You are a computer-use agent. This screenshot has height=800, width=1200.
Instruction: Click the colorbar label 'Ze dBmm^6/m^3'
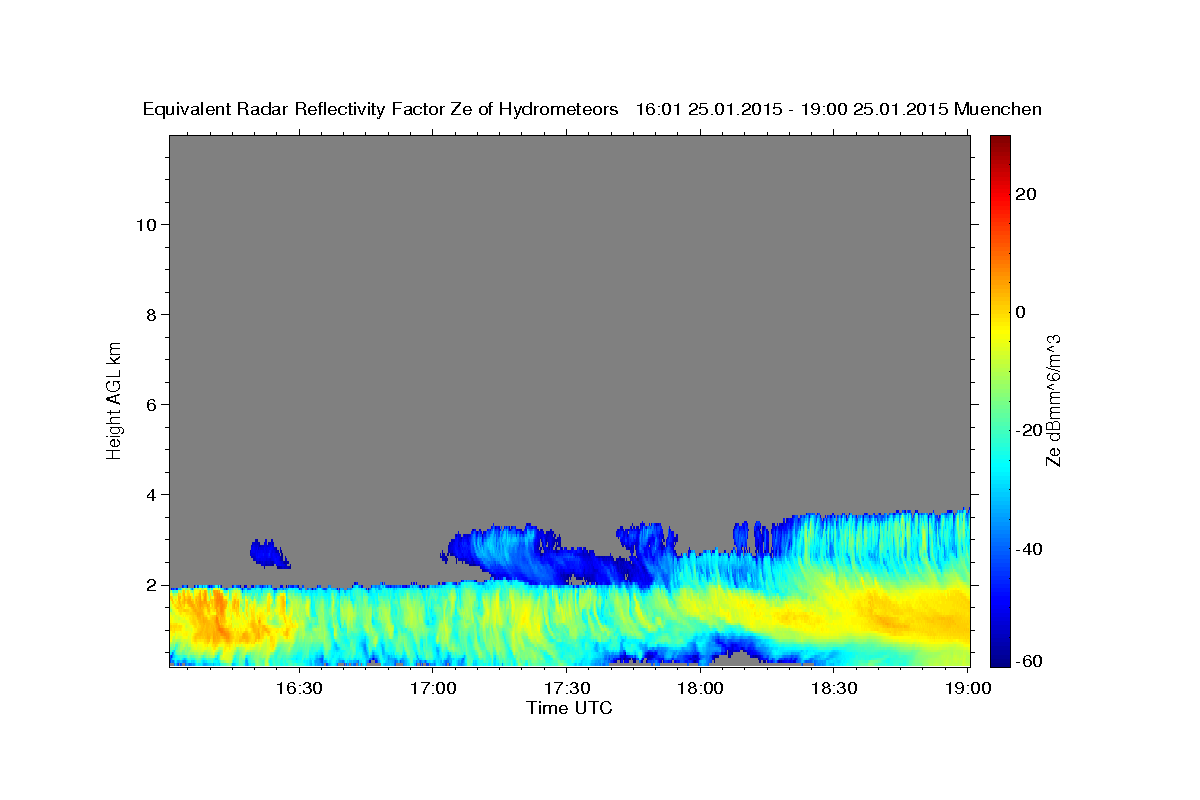[x=1053, y=400]
